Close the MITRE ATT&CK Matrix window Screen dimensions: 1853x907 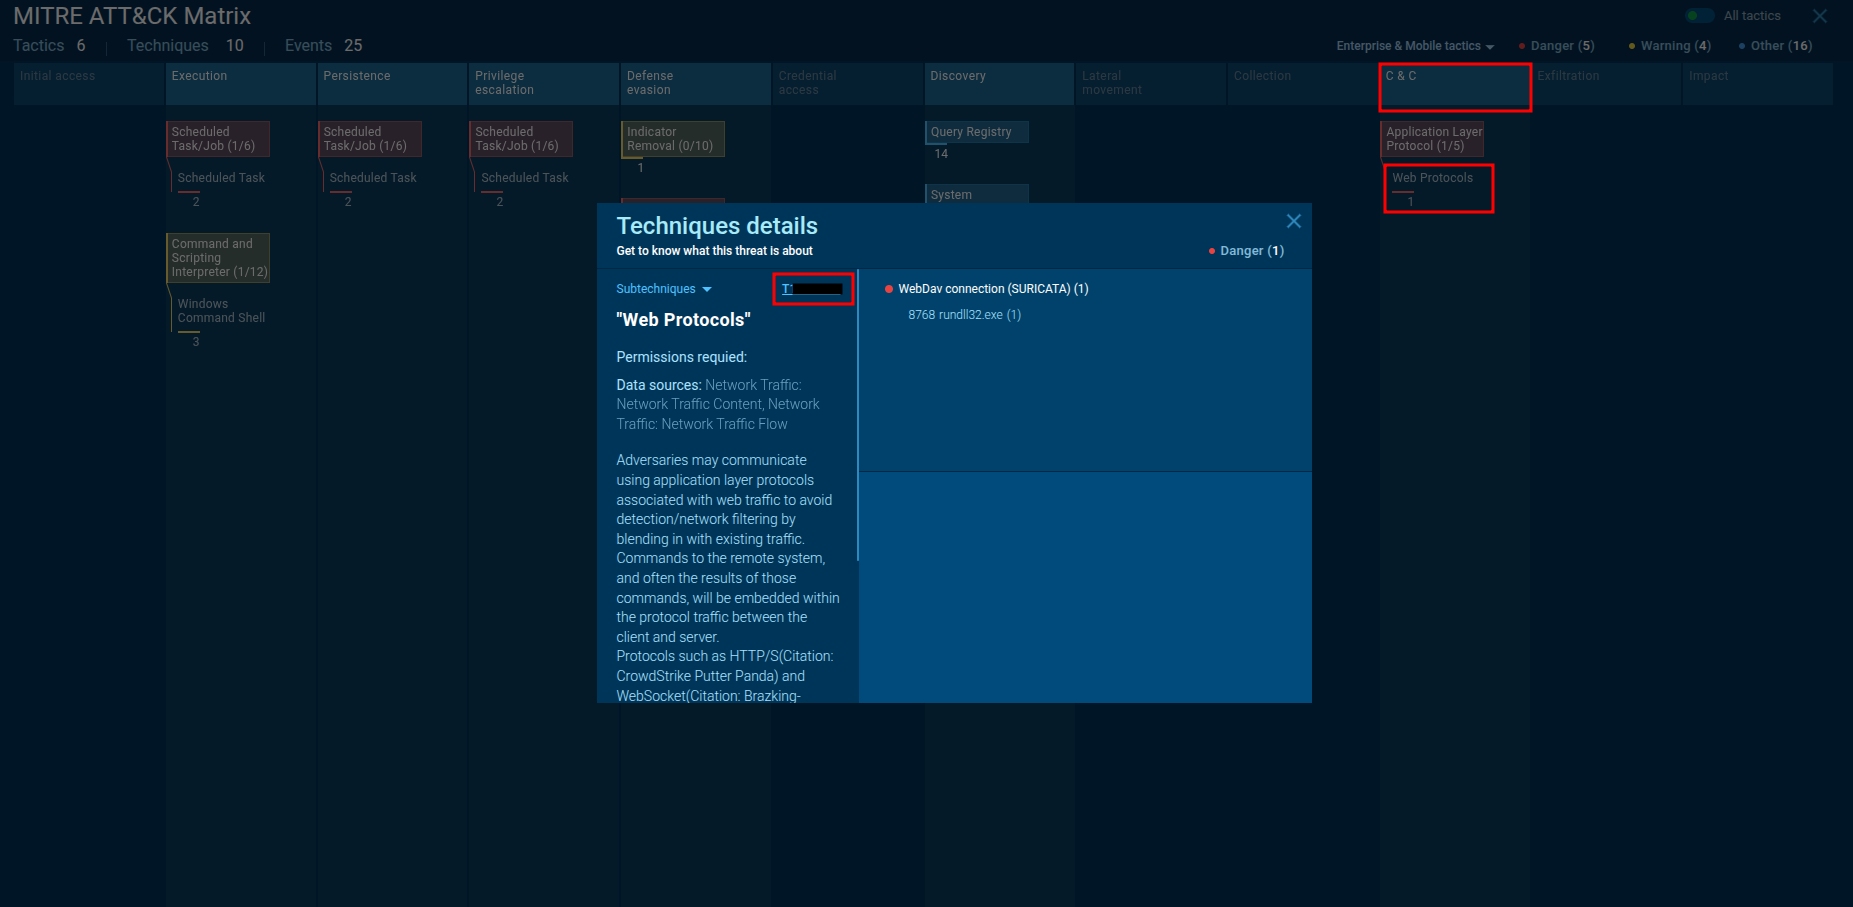(1819, 16)
